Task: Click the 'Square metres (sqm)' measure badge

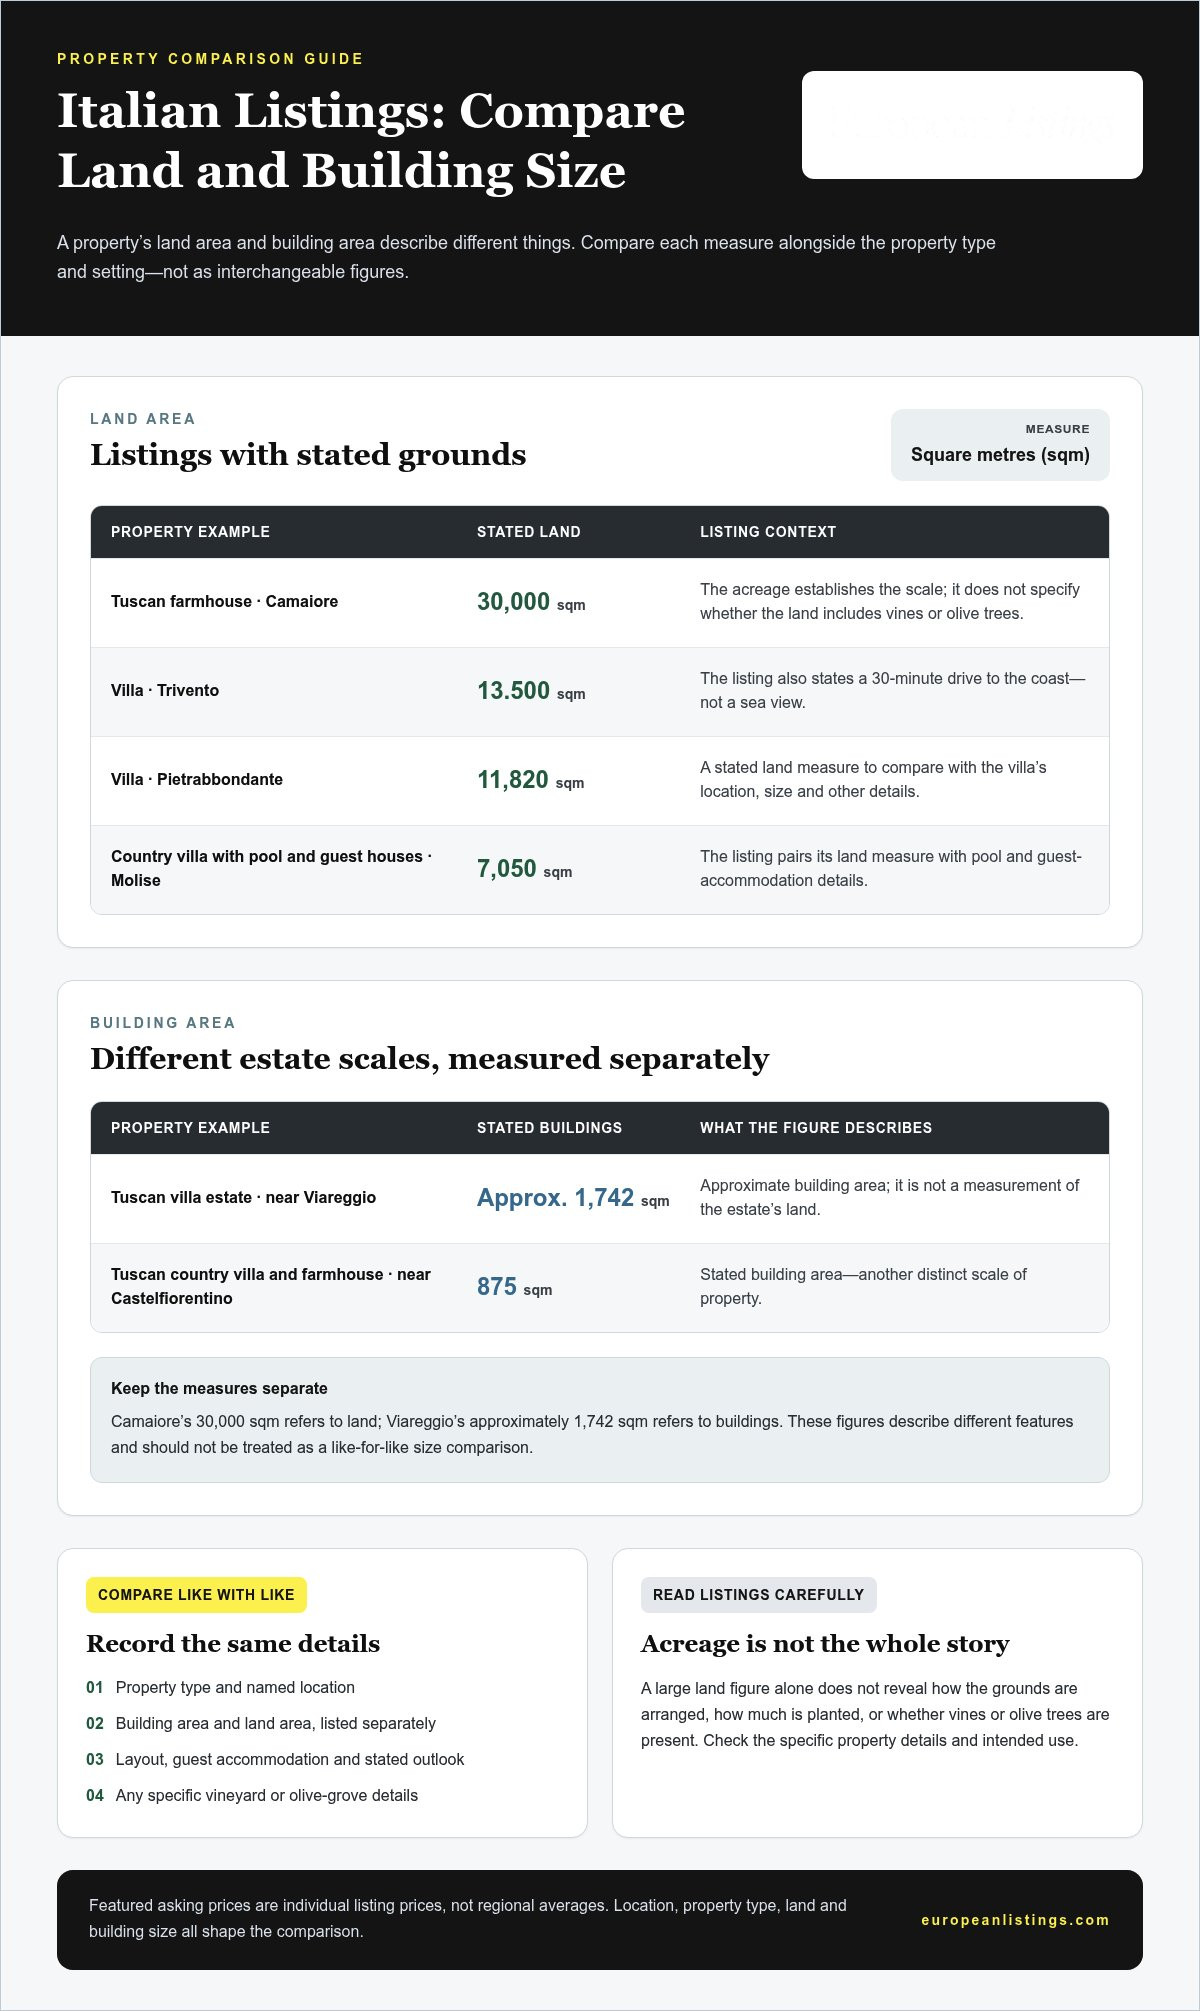Action: 1000,445
